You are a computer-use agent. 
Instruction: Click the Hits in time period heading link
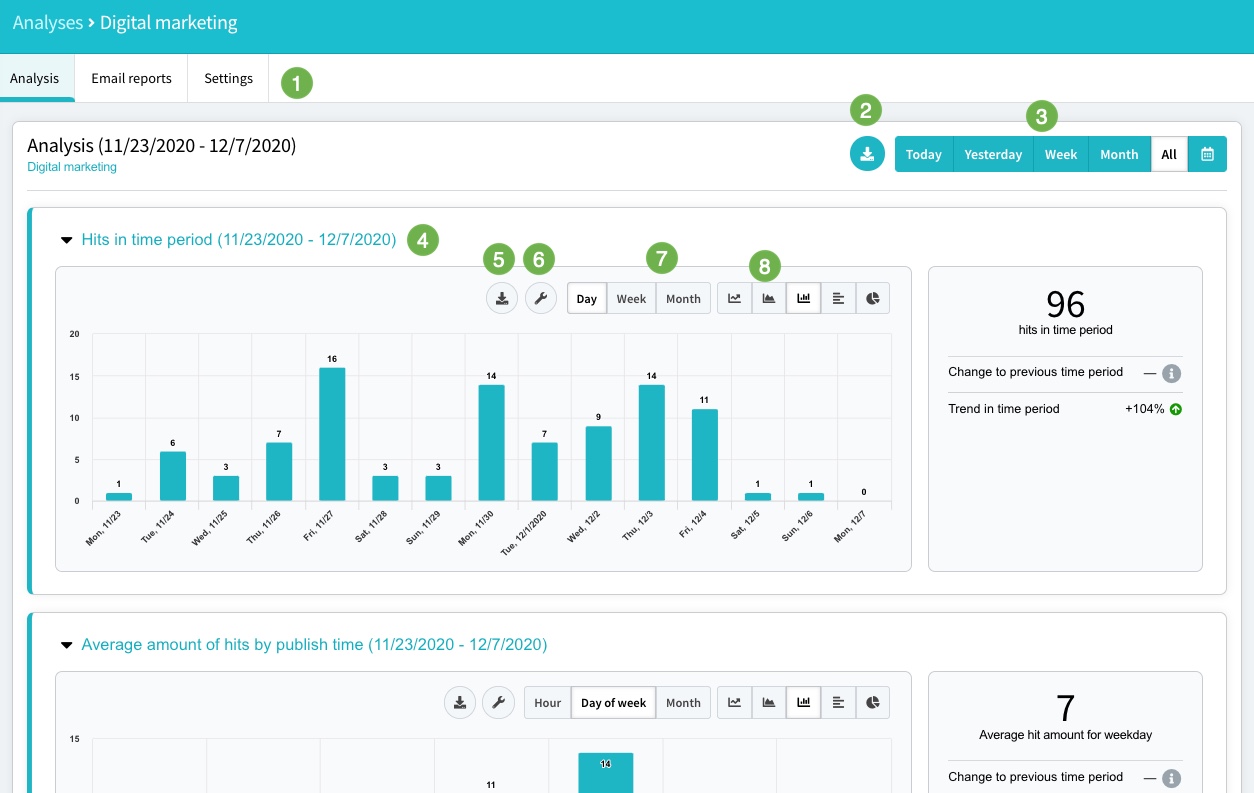(239, 240)
